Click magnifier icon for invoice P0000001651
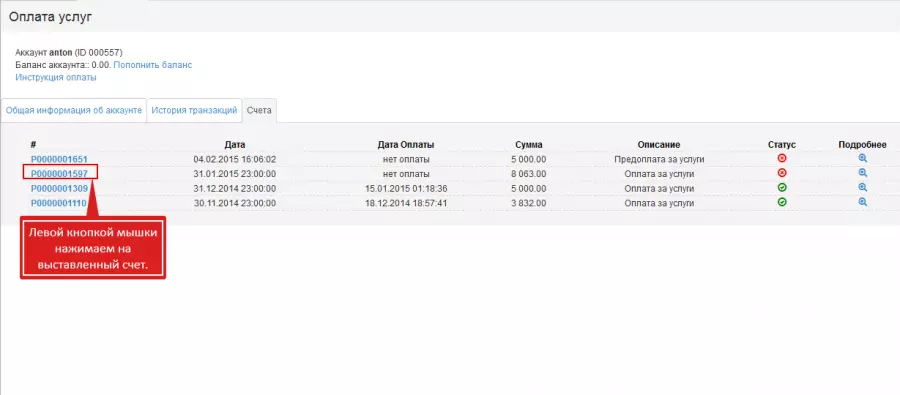Image resolution: width=900 pixels, height=395 pixels. point(862,158)
